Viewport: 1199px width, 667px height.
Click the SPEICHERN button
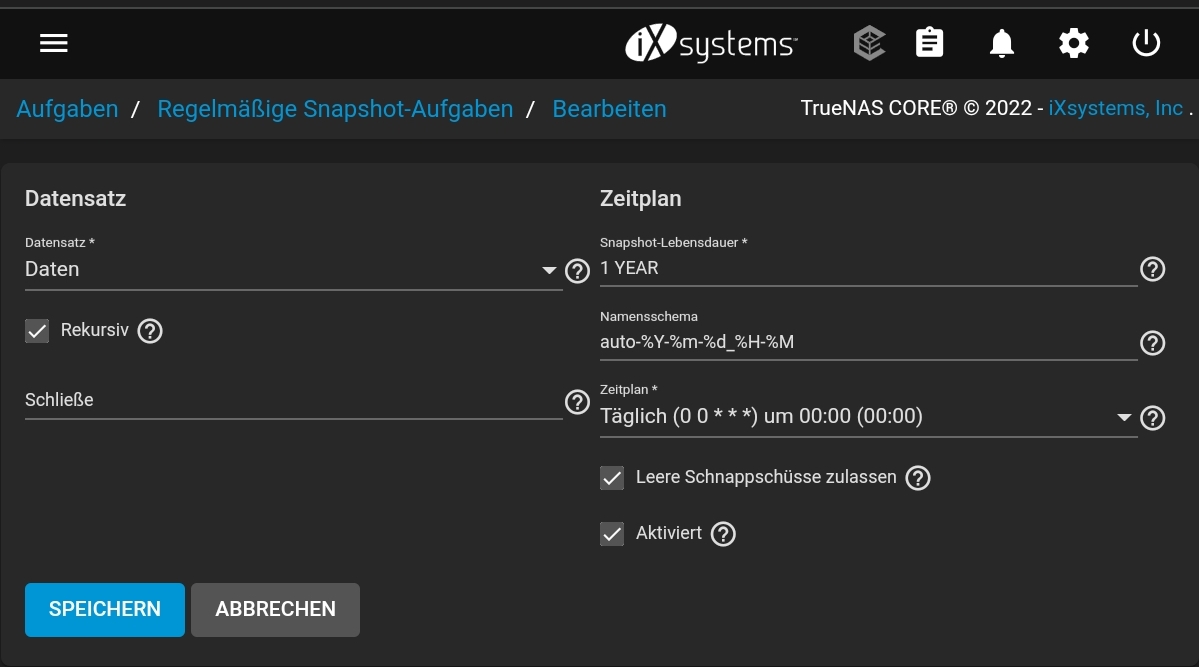pyautogui.click(x=105, y=610)
